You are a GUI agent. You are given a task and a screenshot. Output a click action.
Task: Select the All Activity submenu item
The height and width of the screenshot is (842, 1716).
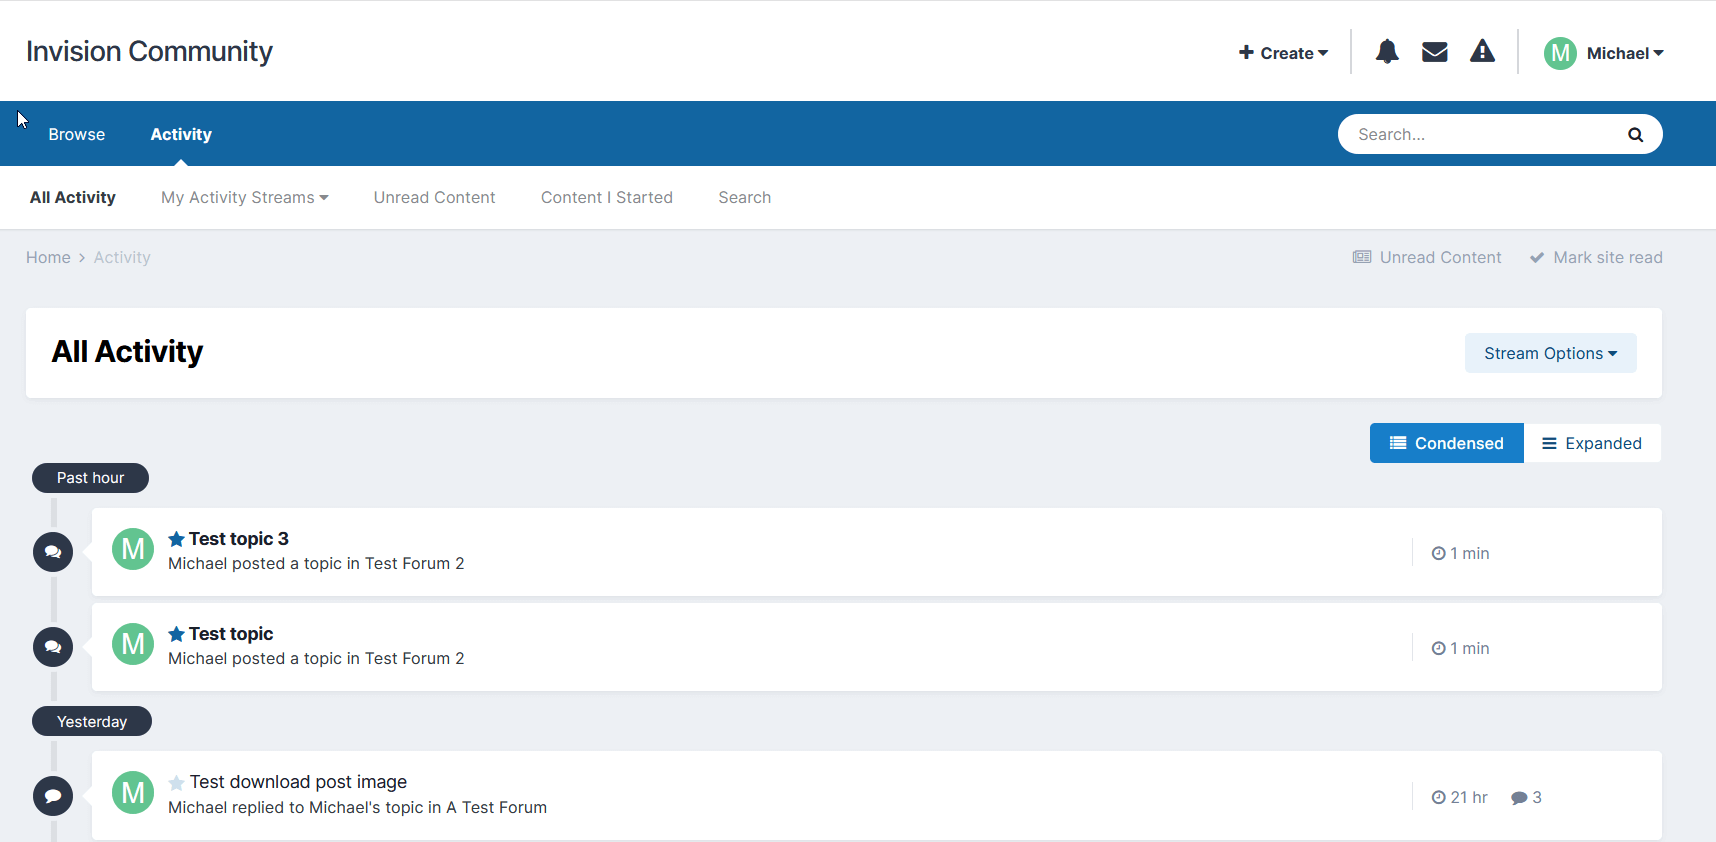click(x=73, y=197)
